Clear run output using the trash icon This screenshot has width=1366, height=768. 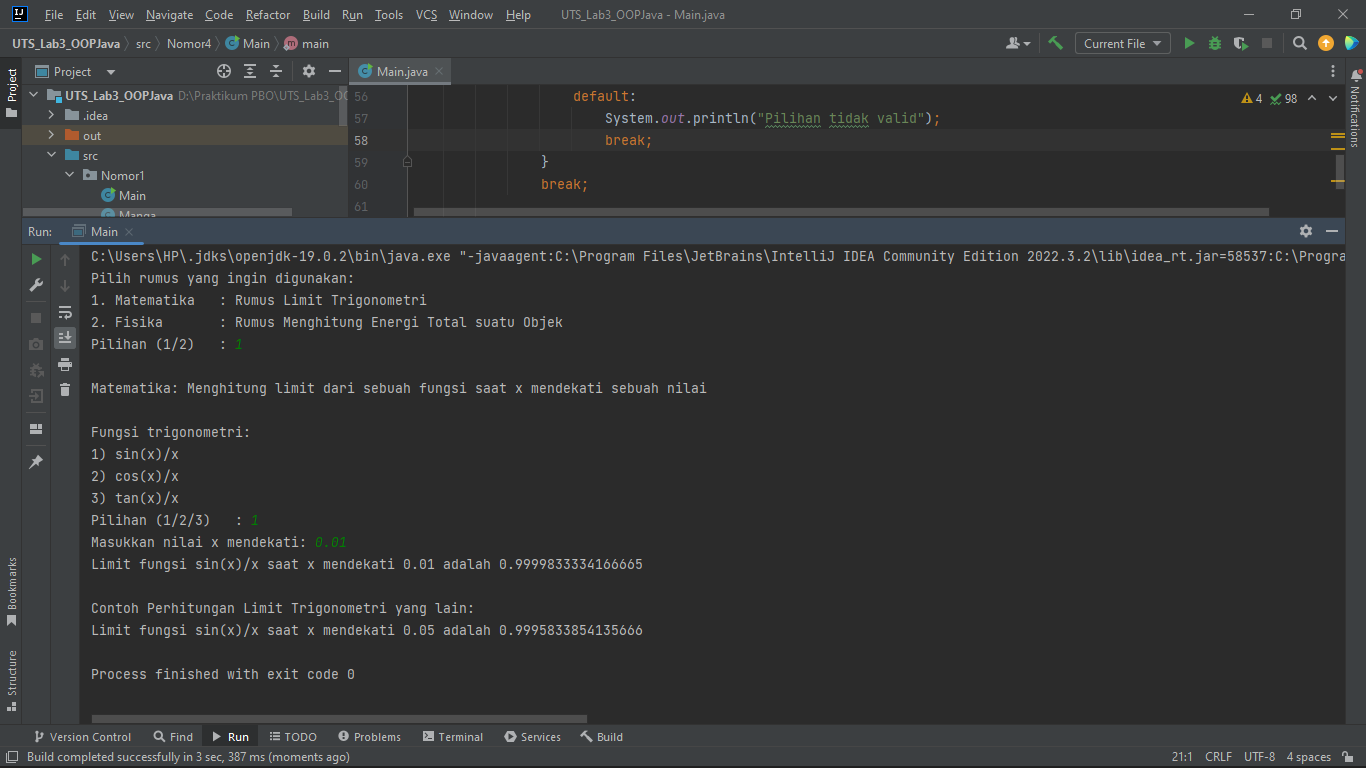65,389
